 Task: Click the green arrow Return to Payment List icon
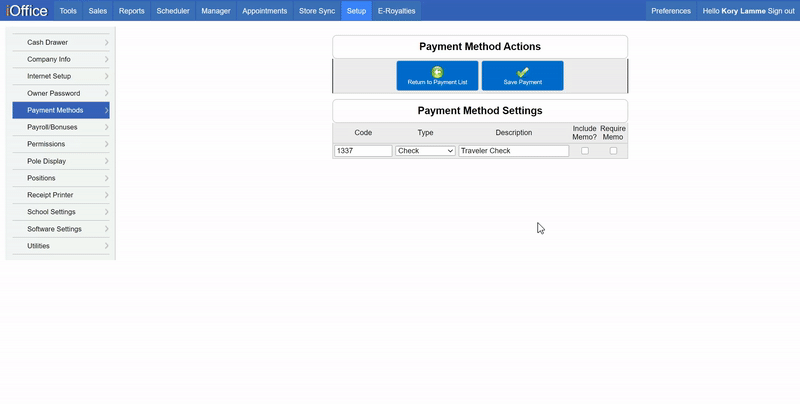[x=437, y=72]
